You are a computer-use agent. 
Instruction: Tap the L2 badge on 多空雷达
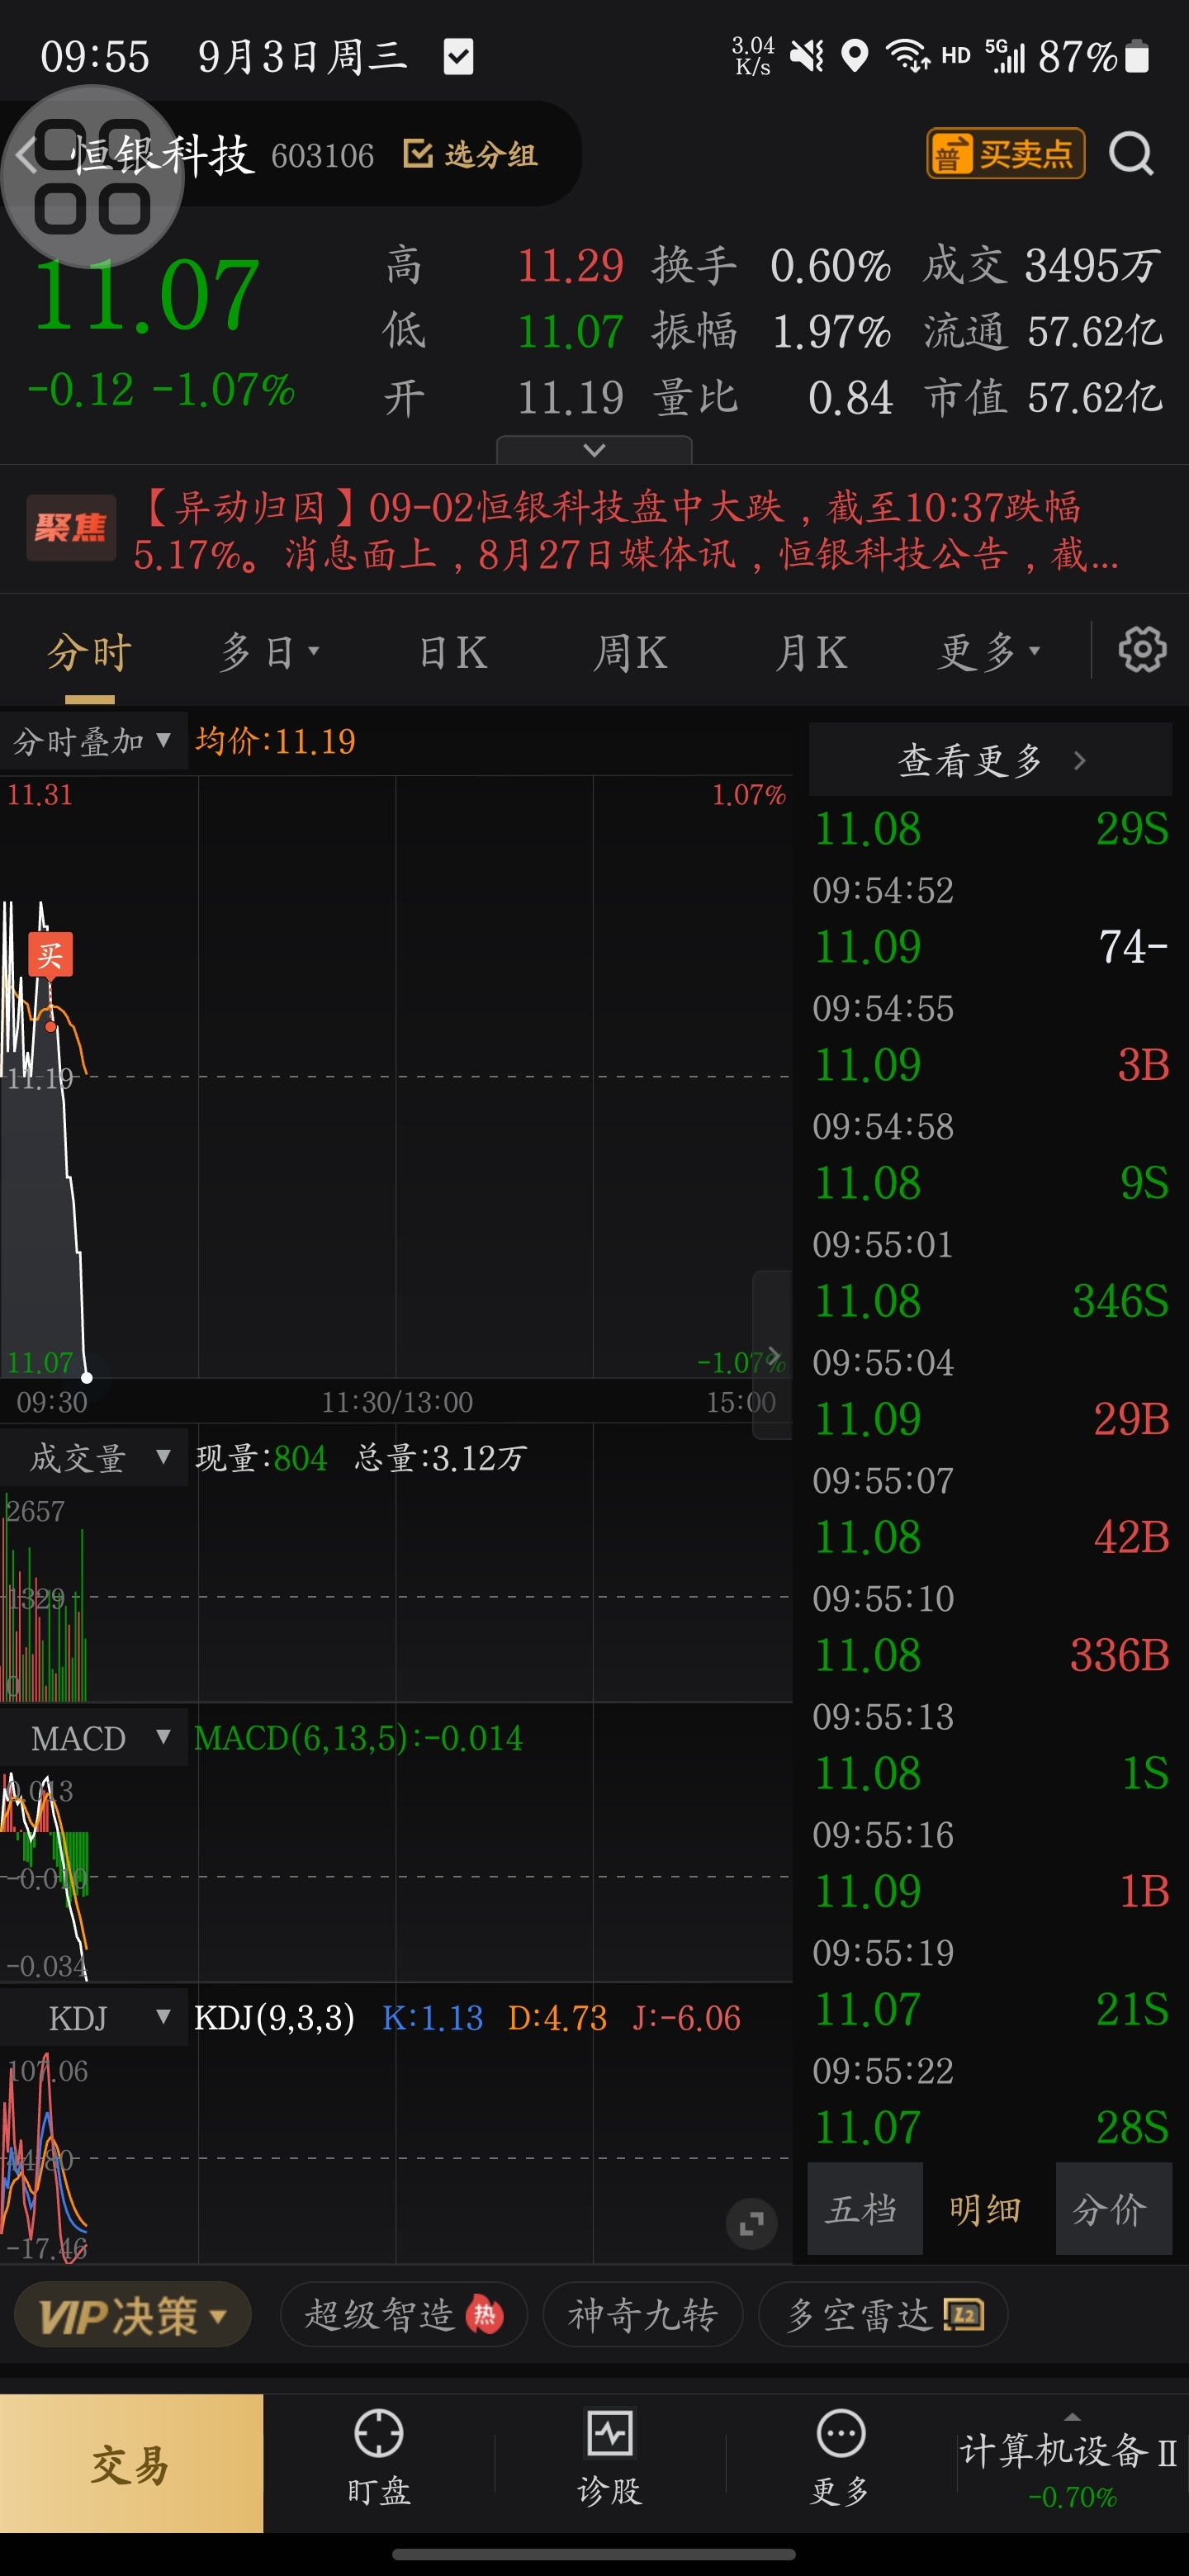(x=964, y=2314)
